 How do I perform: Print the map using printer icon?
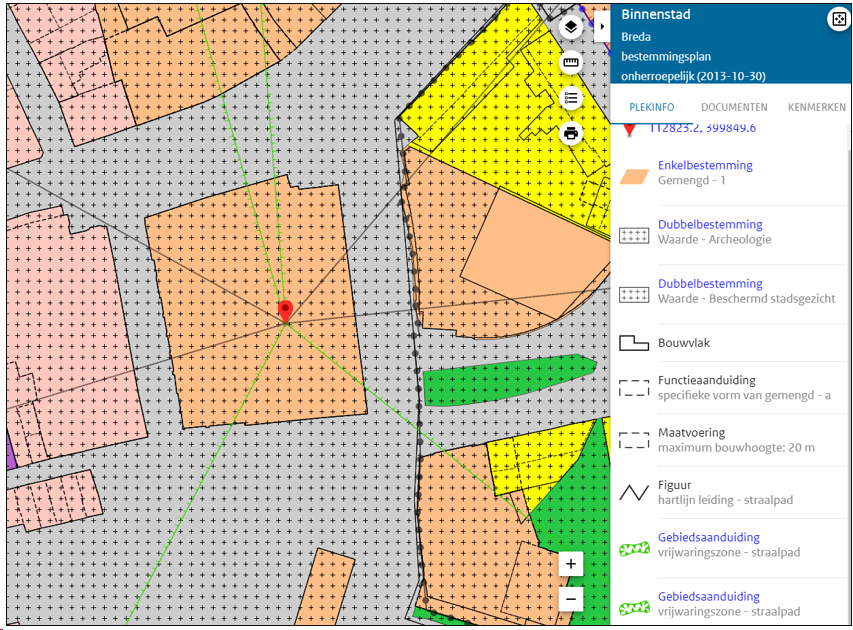pos(571,133)
